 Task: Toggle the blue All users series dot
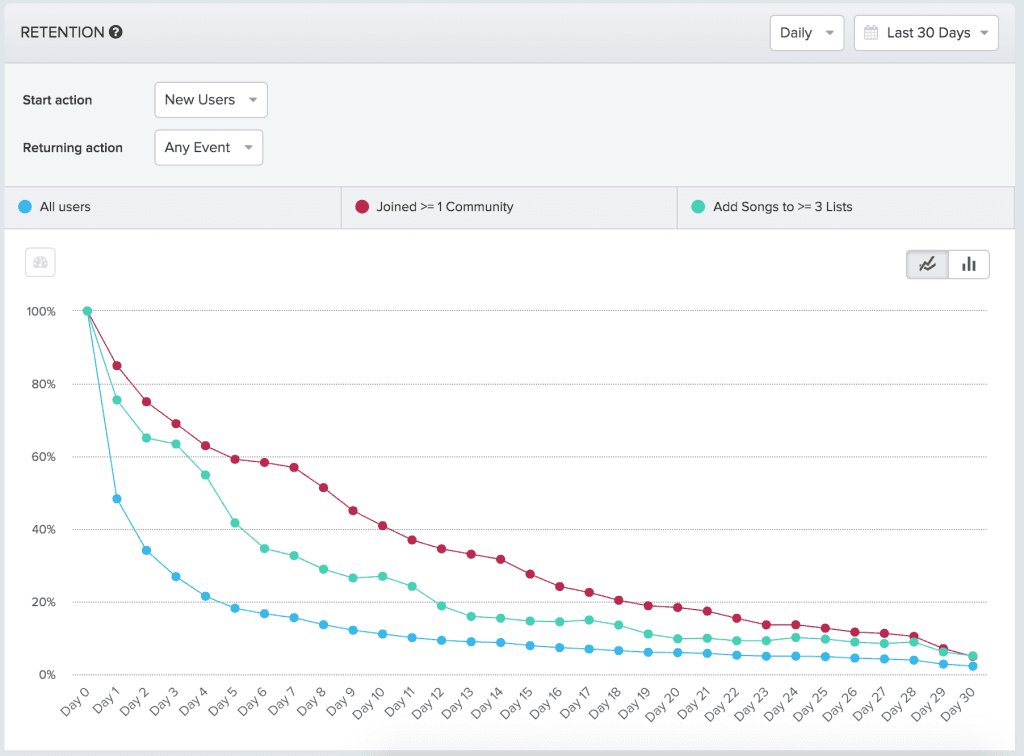pyautogui.click(x=24, y=207)
